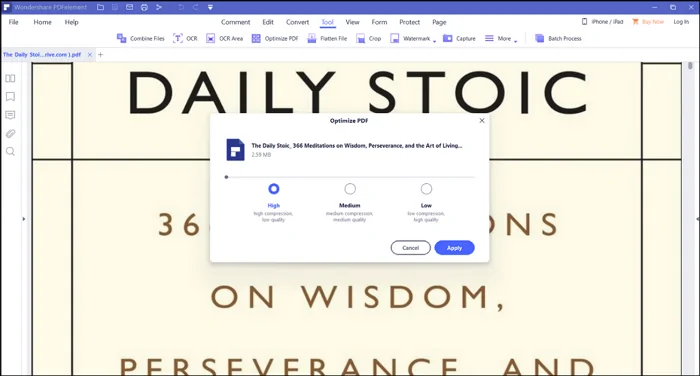The height and width of the screenshot is (376, 700).
Task: Select Low compression radio button
Action: (426, 189)
